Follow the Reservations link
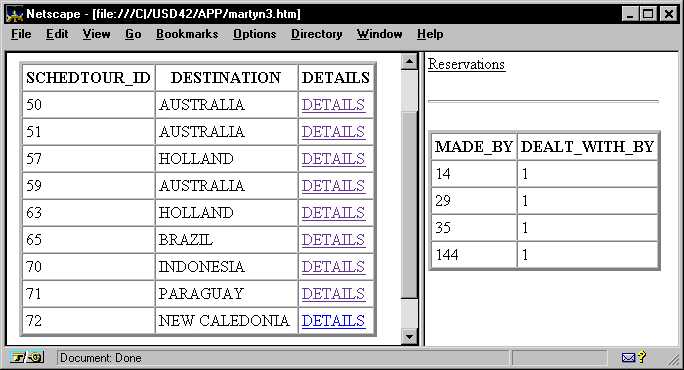This screenshot has height=370, width=684. pos(466,64)
